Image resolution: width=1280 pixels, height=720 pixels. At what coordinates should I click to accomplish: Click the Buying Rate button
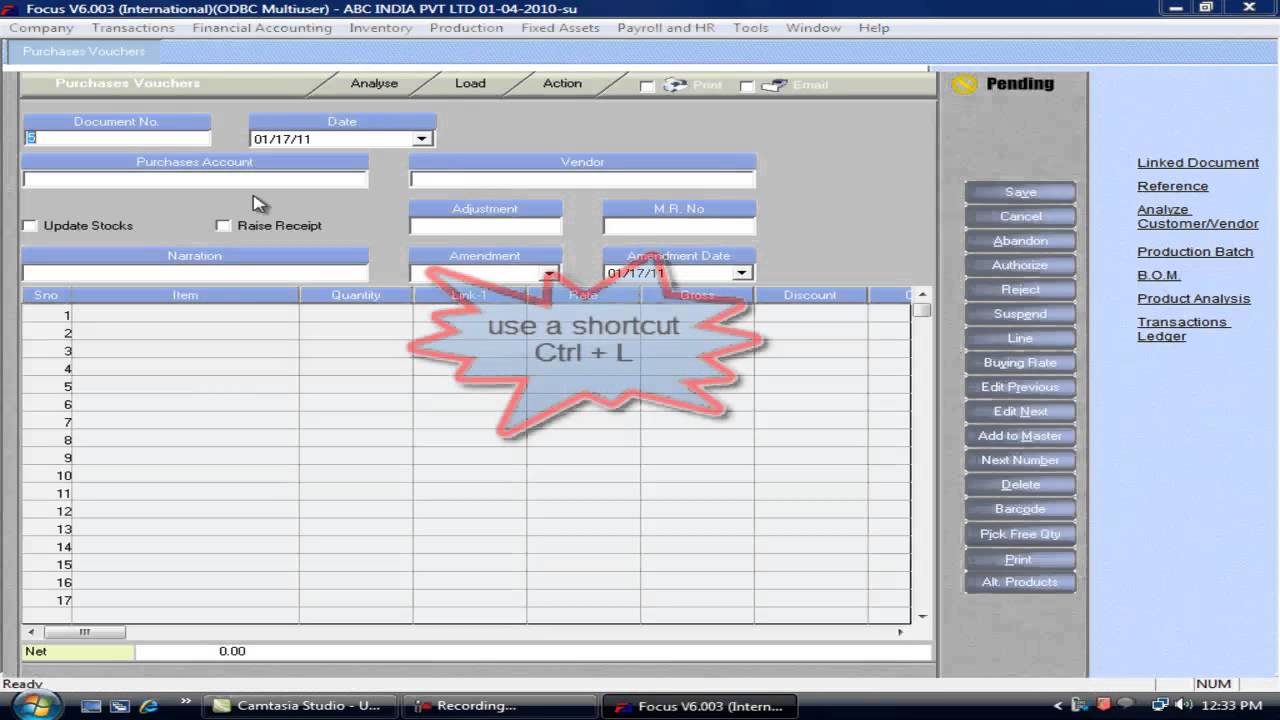click(1020, 363)
